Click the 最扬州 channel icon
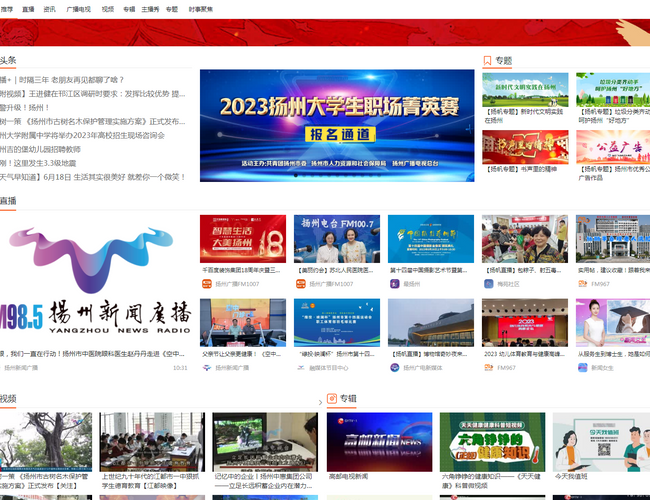650x500 pixels. pos(394,284)
